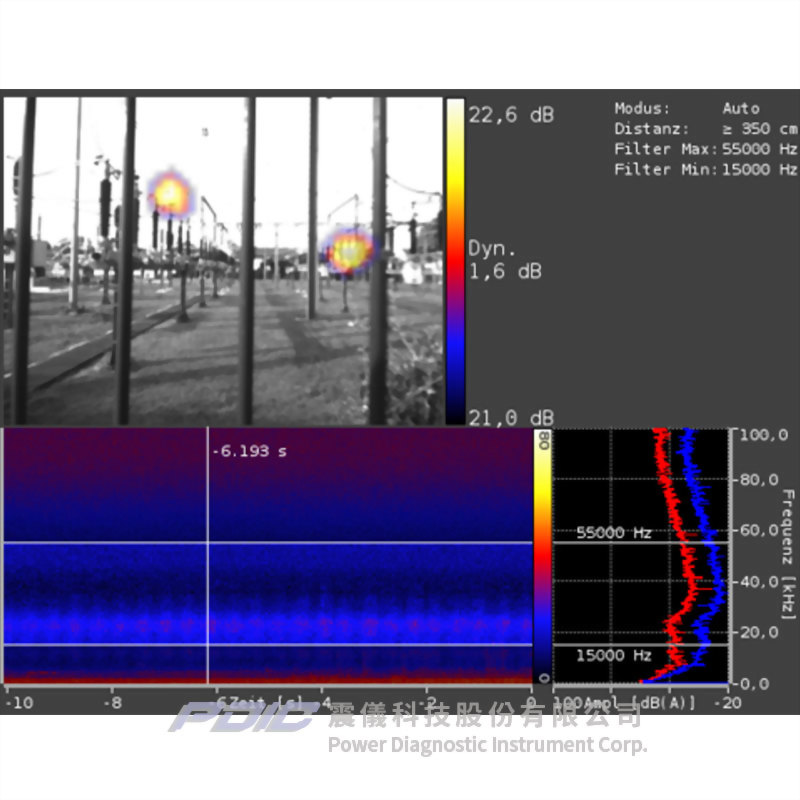
Task: Click the right acoustic hotspot near the pole
Action: click(x=350, y=250)
